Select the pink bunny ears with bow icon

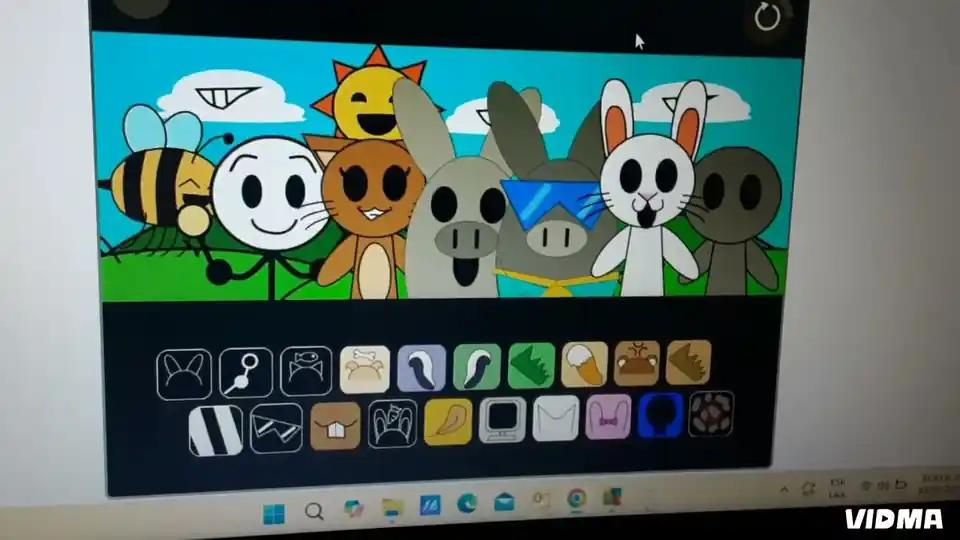pyautogui.click(x=608, y=417)
